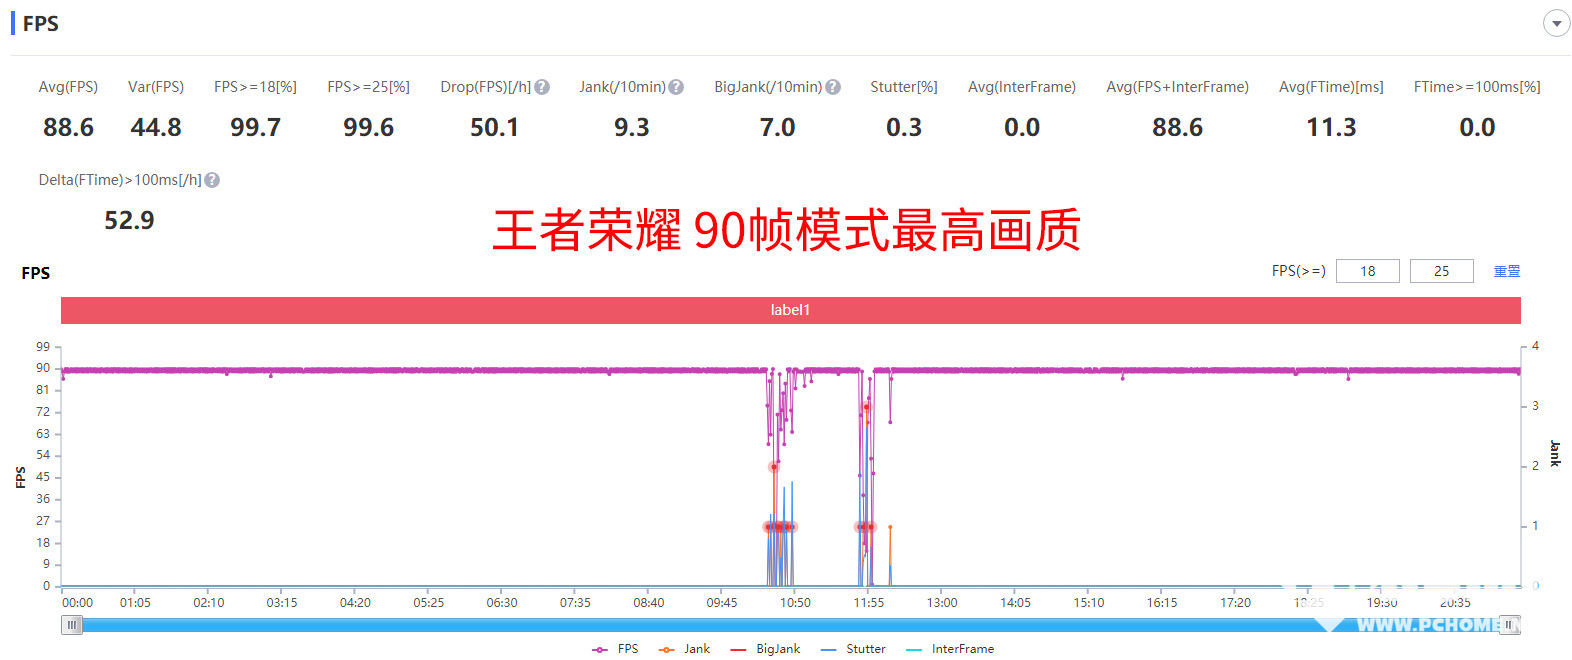Image resolution: width=1572 pixels, height=660 pixels.
Task: Select the red label1 bar
Action: 790,310
